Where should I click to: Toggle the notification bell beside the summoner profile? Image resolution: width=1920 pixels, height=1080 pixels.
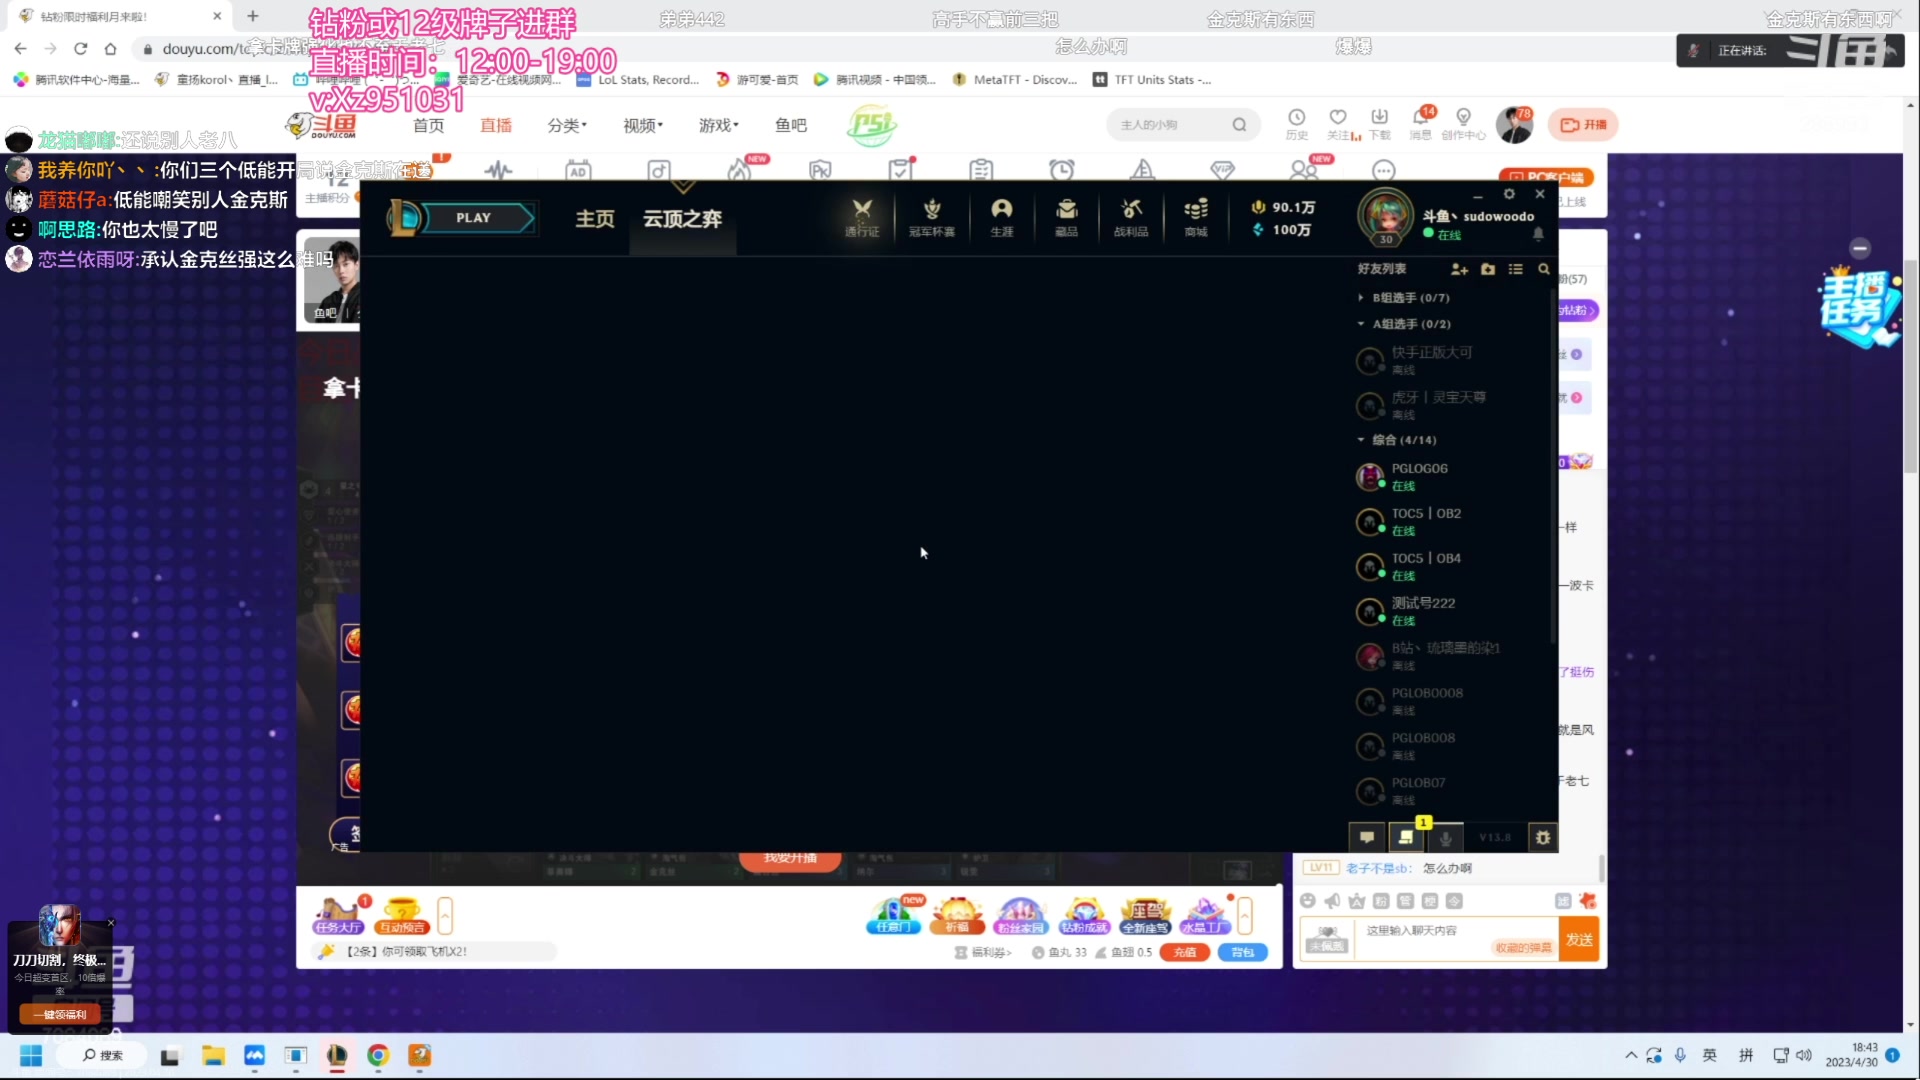click(1539, 232)
